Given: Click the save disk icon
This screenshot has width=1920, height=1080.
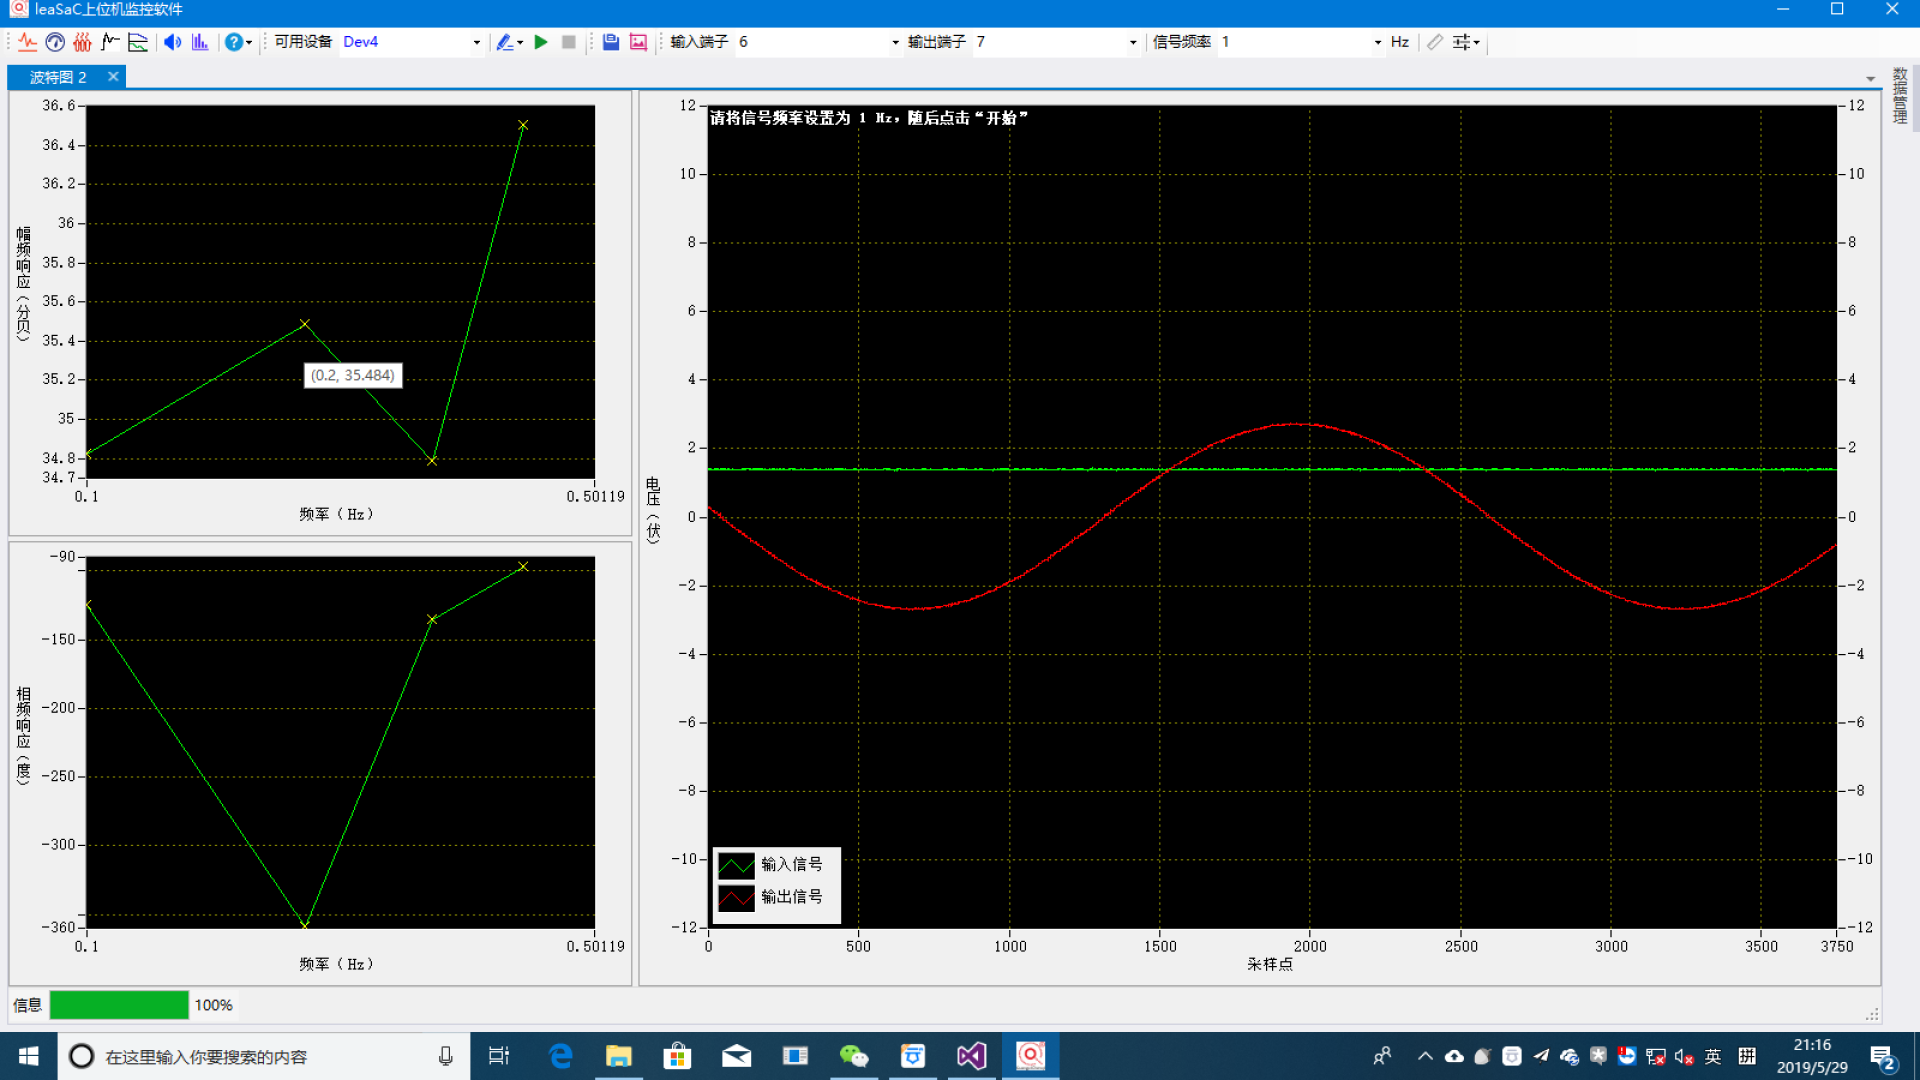Looking at the screenshot, I should coord(610,42).
